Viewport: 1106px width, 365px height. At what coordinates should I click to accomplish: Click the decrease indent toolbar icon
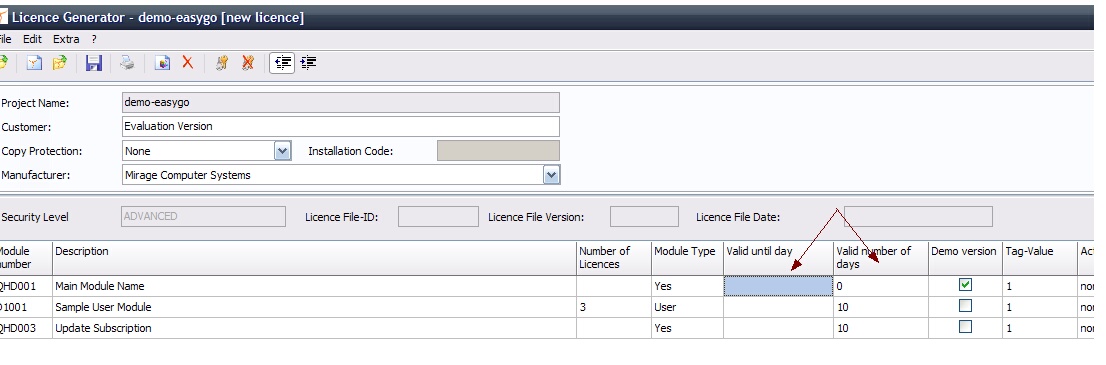(282, 63)
